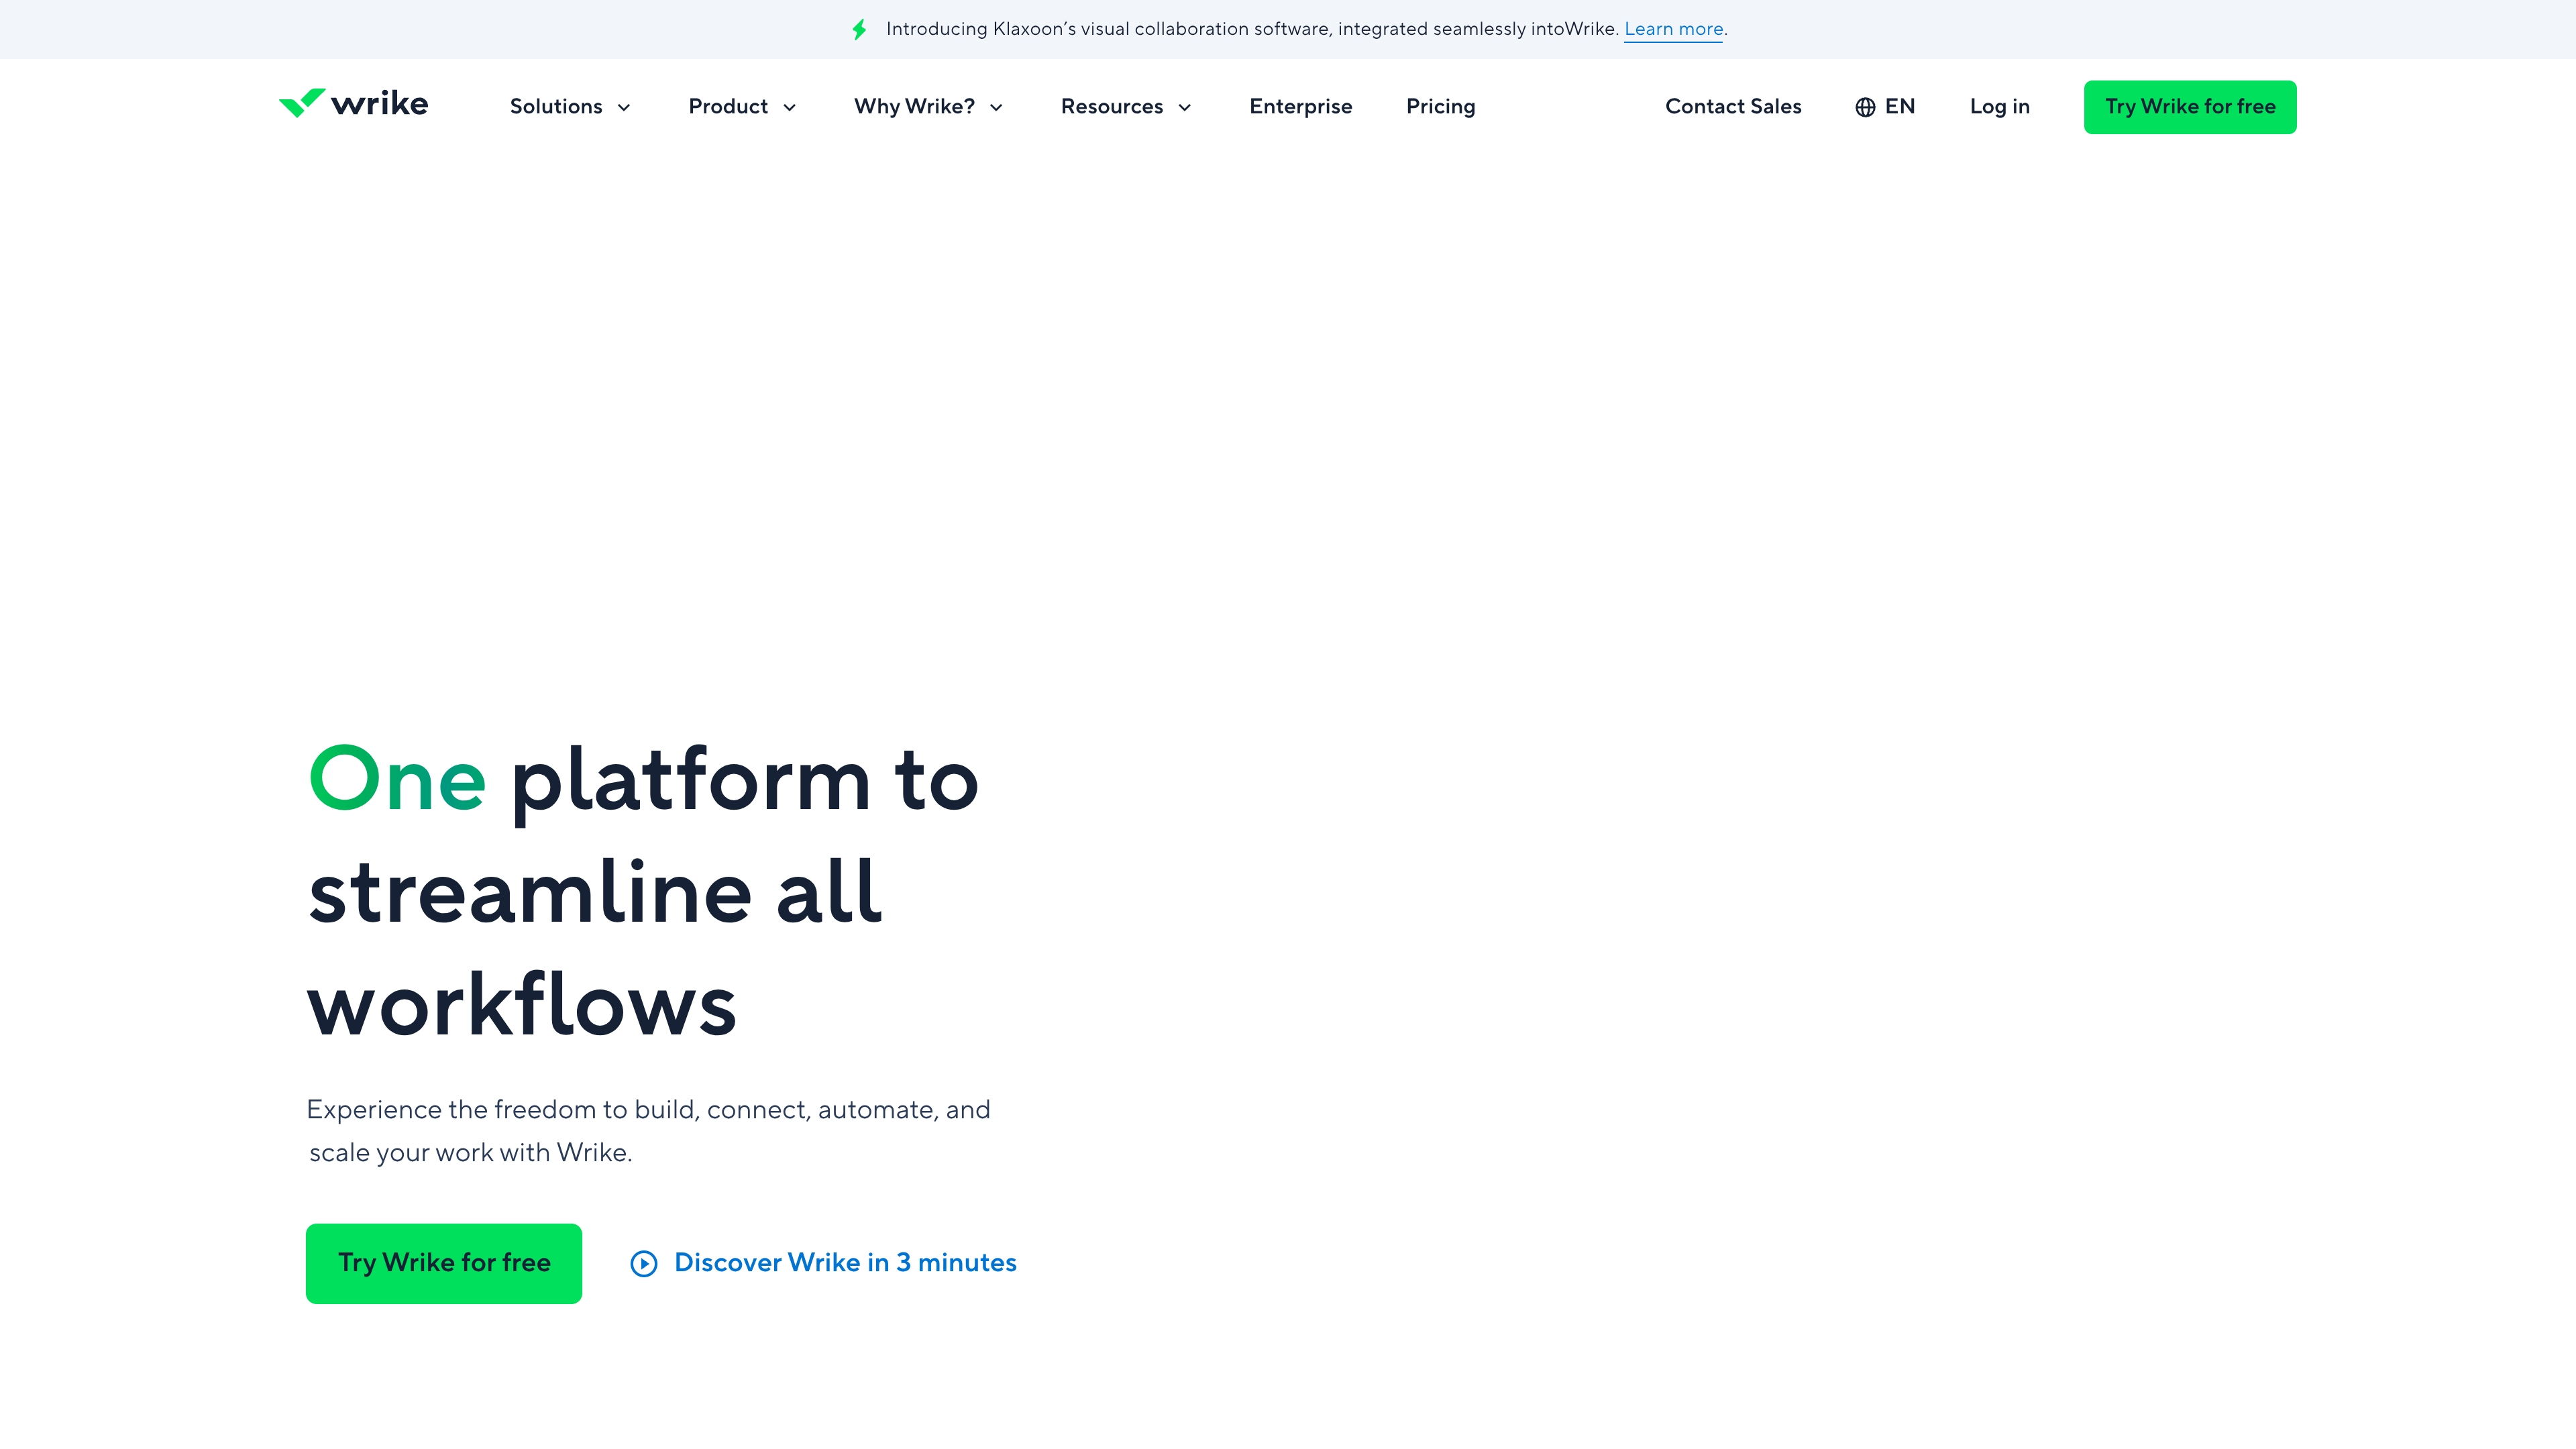Expand the Resources dropdown chevron
2576x1449 pixels.
pos(1185,108)
